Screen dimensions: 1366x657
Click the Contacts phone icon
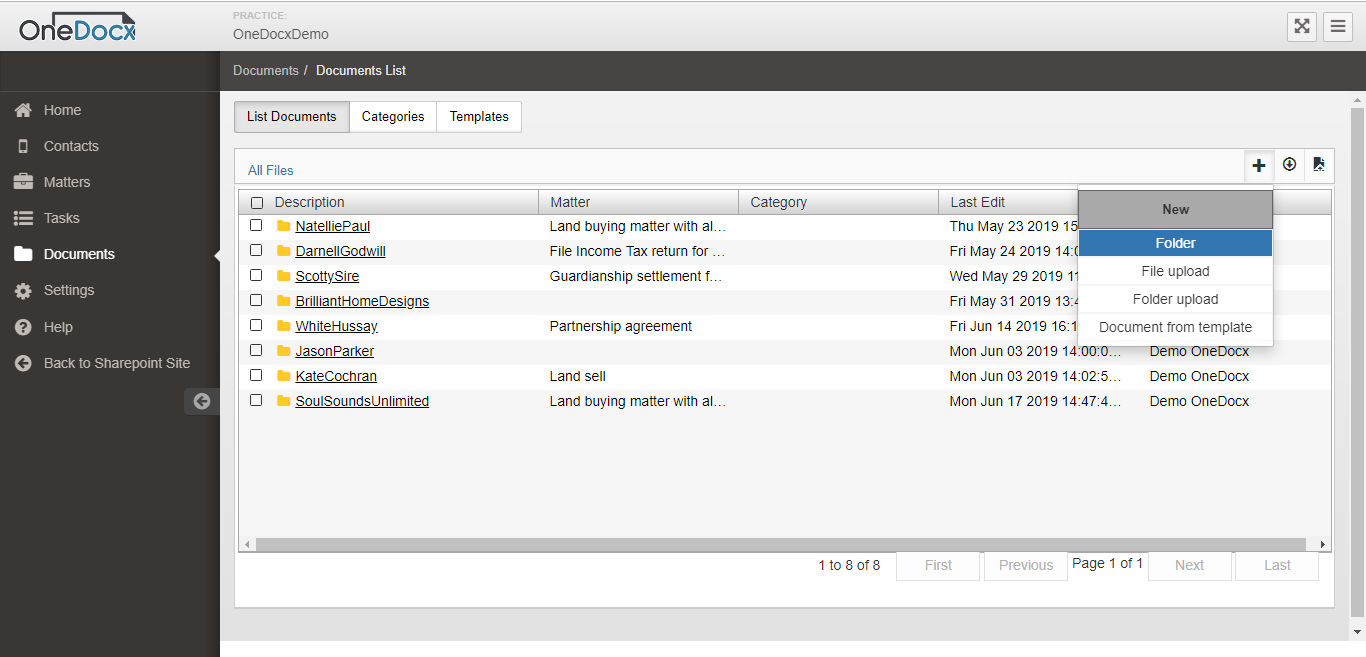[23, 146]
